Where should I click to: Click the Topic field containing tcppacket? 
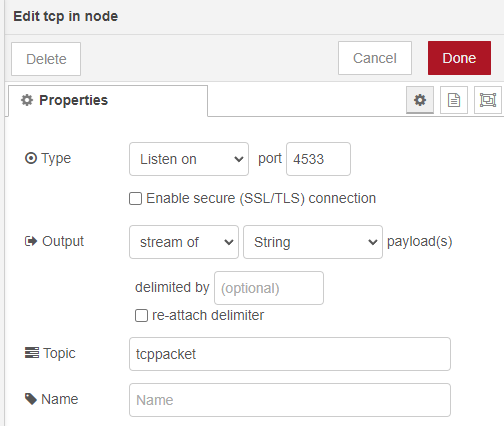pyautogui.click(x=290, y=354)
